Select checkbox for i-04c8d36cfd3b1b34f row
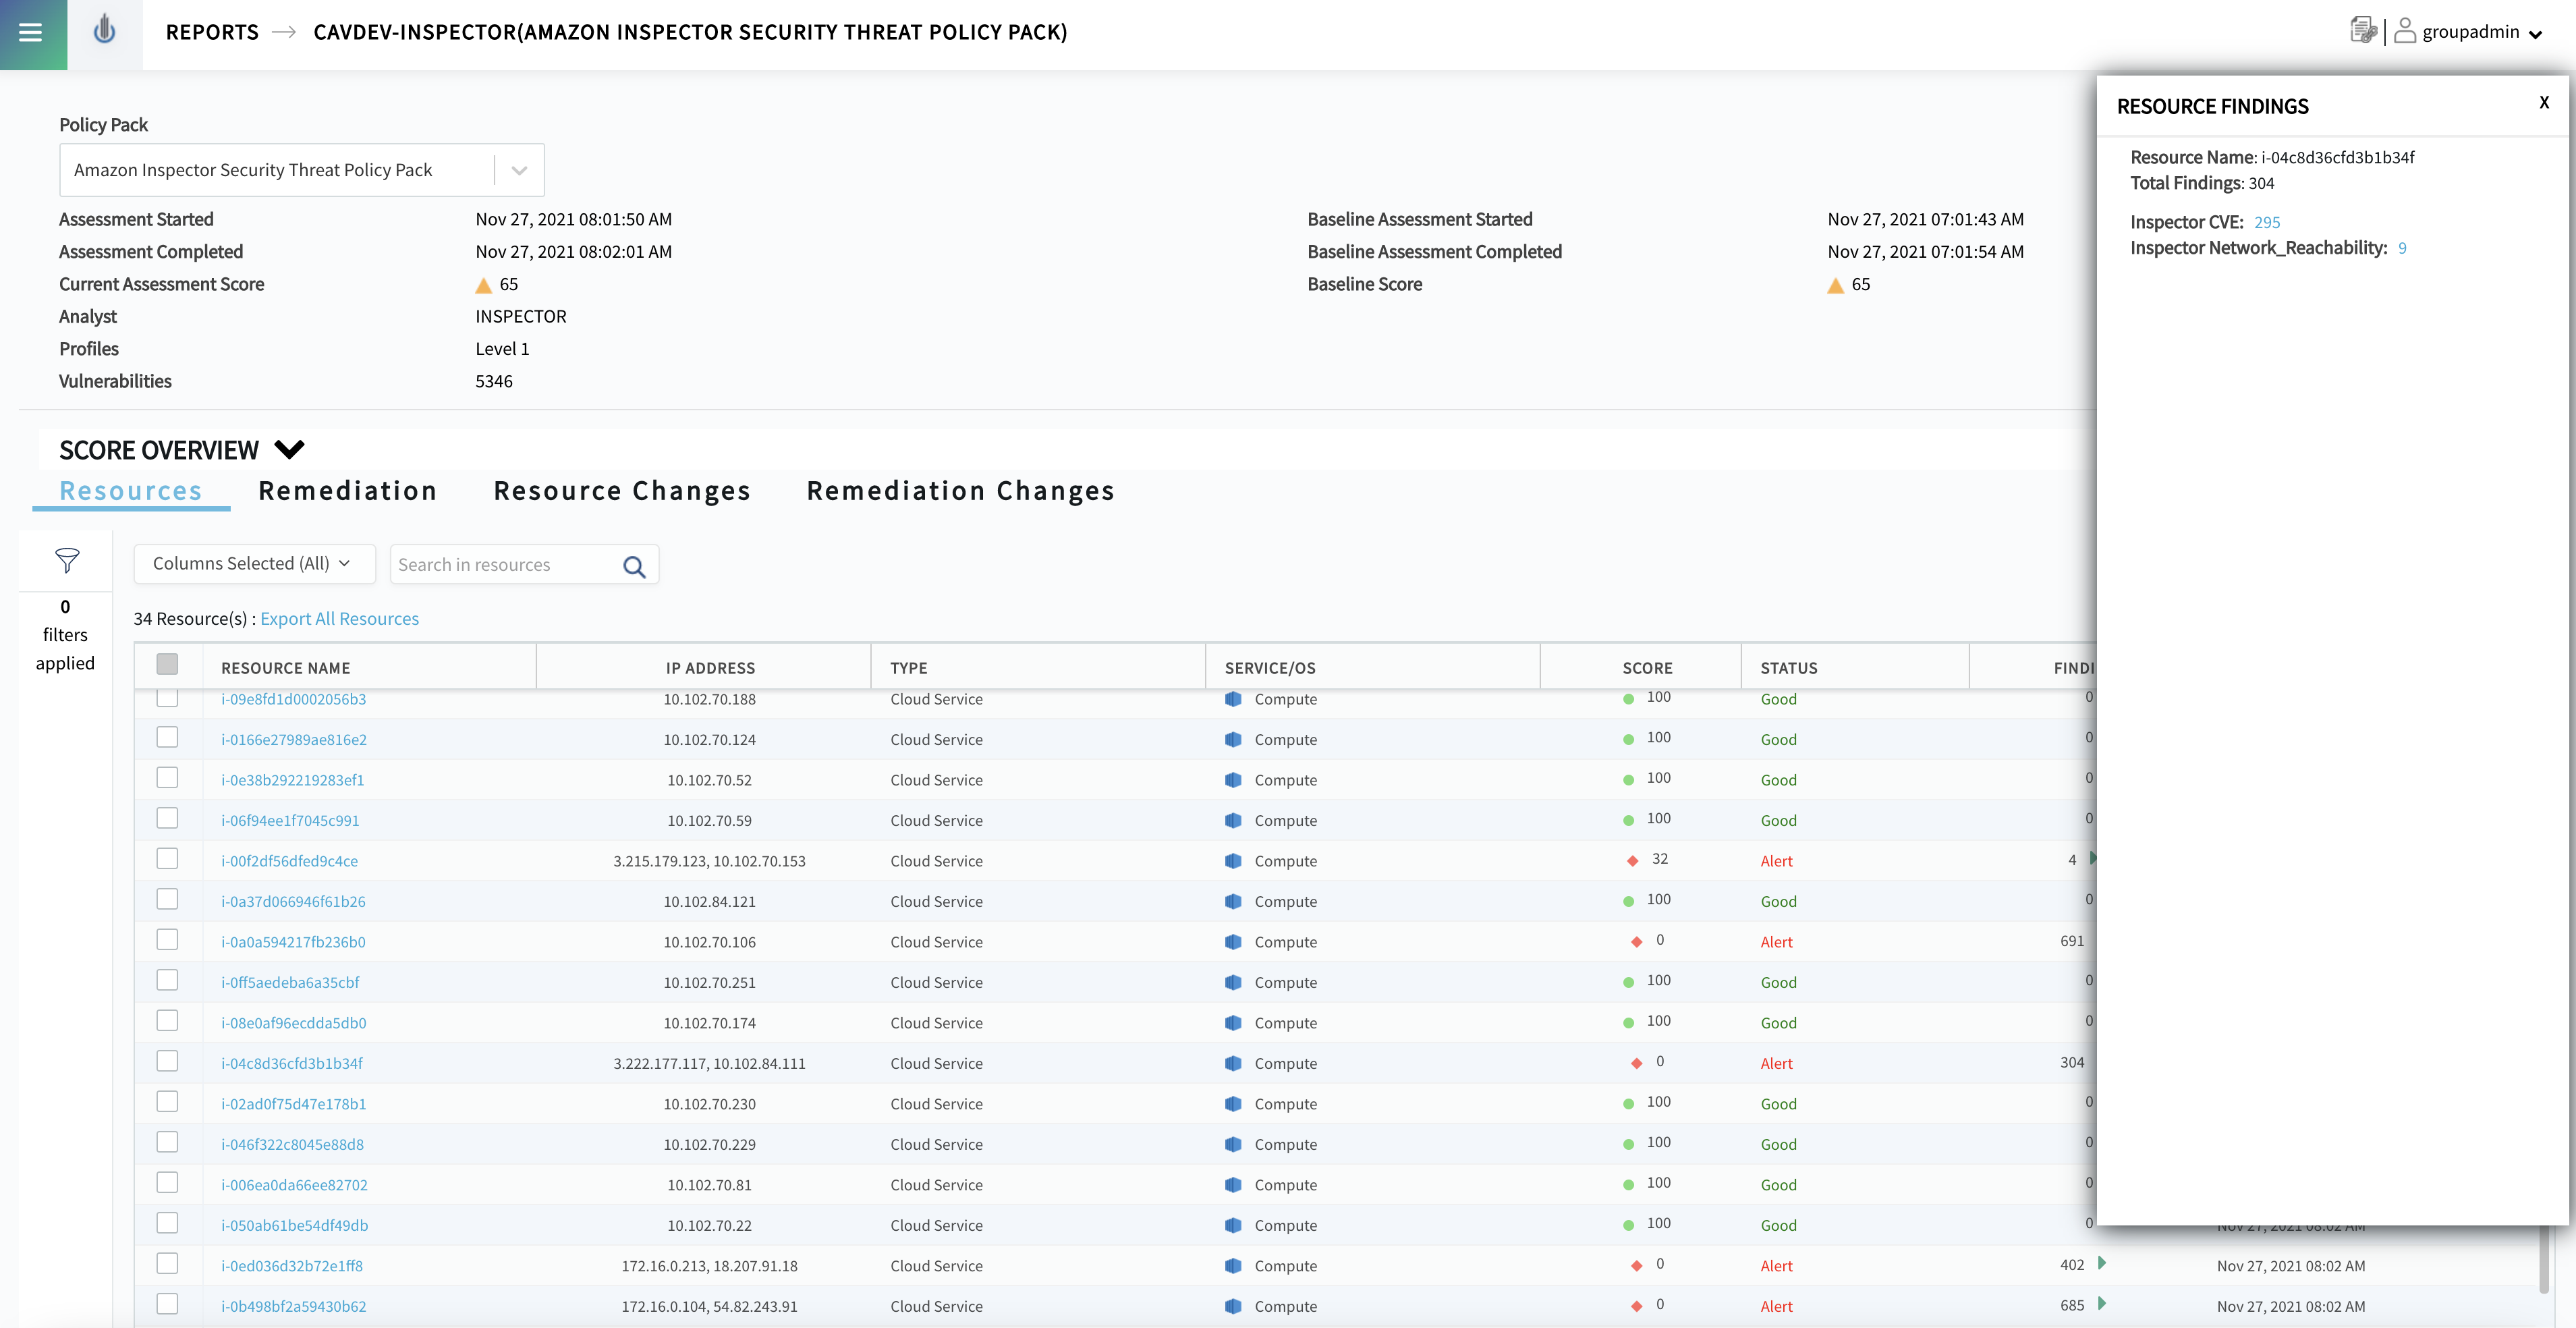This screenshot has width=2576, height=1328. point(167,1061)
